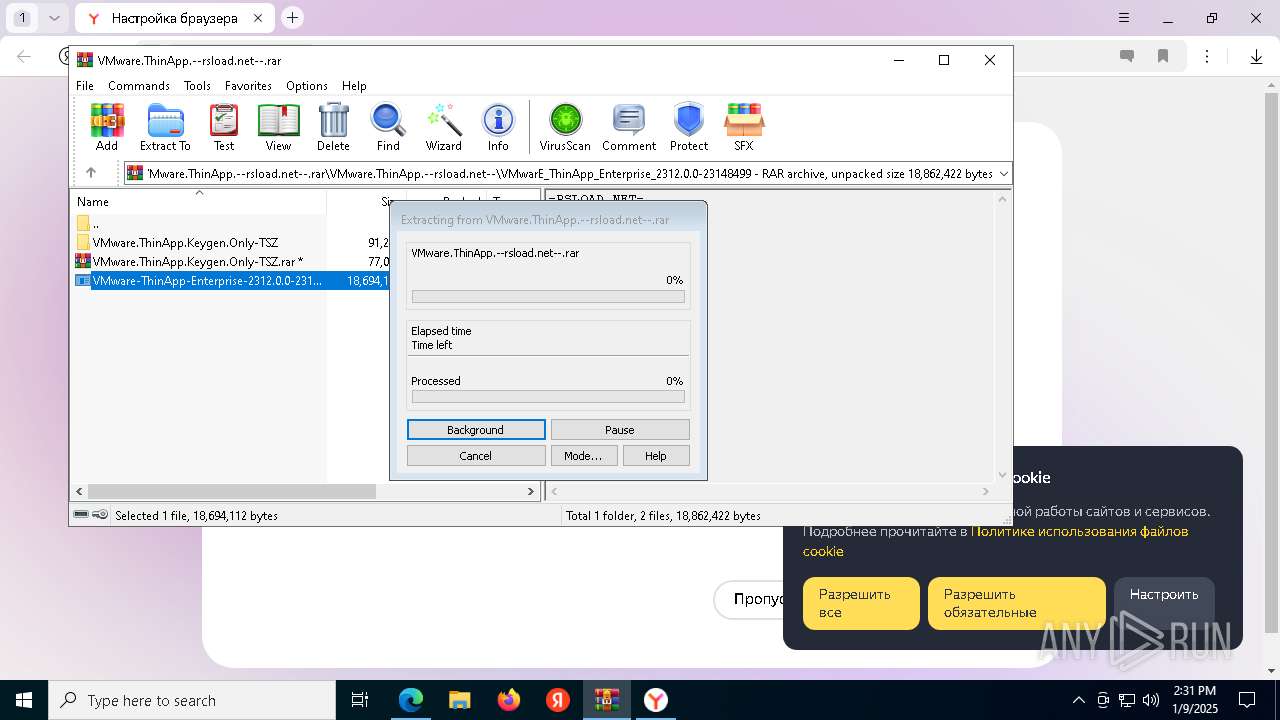
Task: Expand the archive path dropdown
Action: (1004, 173)
